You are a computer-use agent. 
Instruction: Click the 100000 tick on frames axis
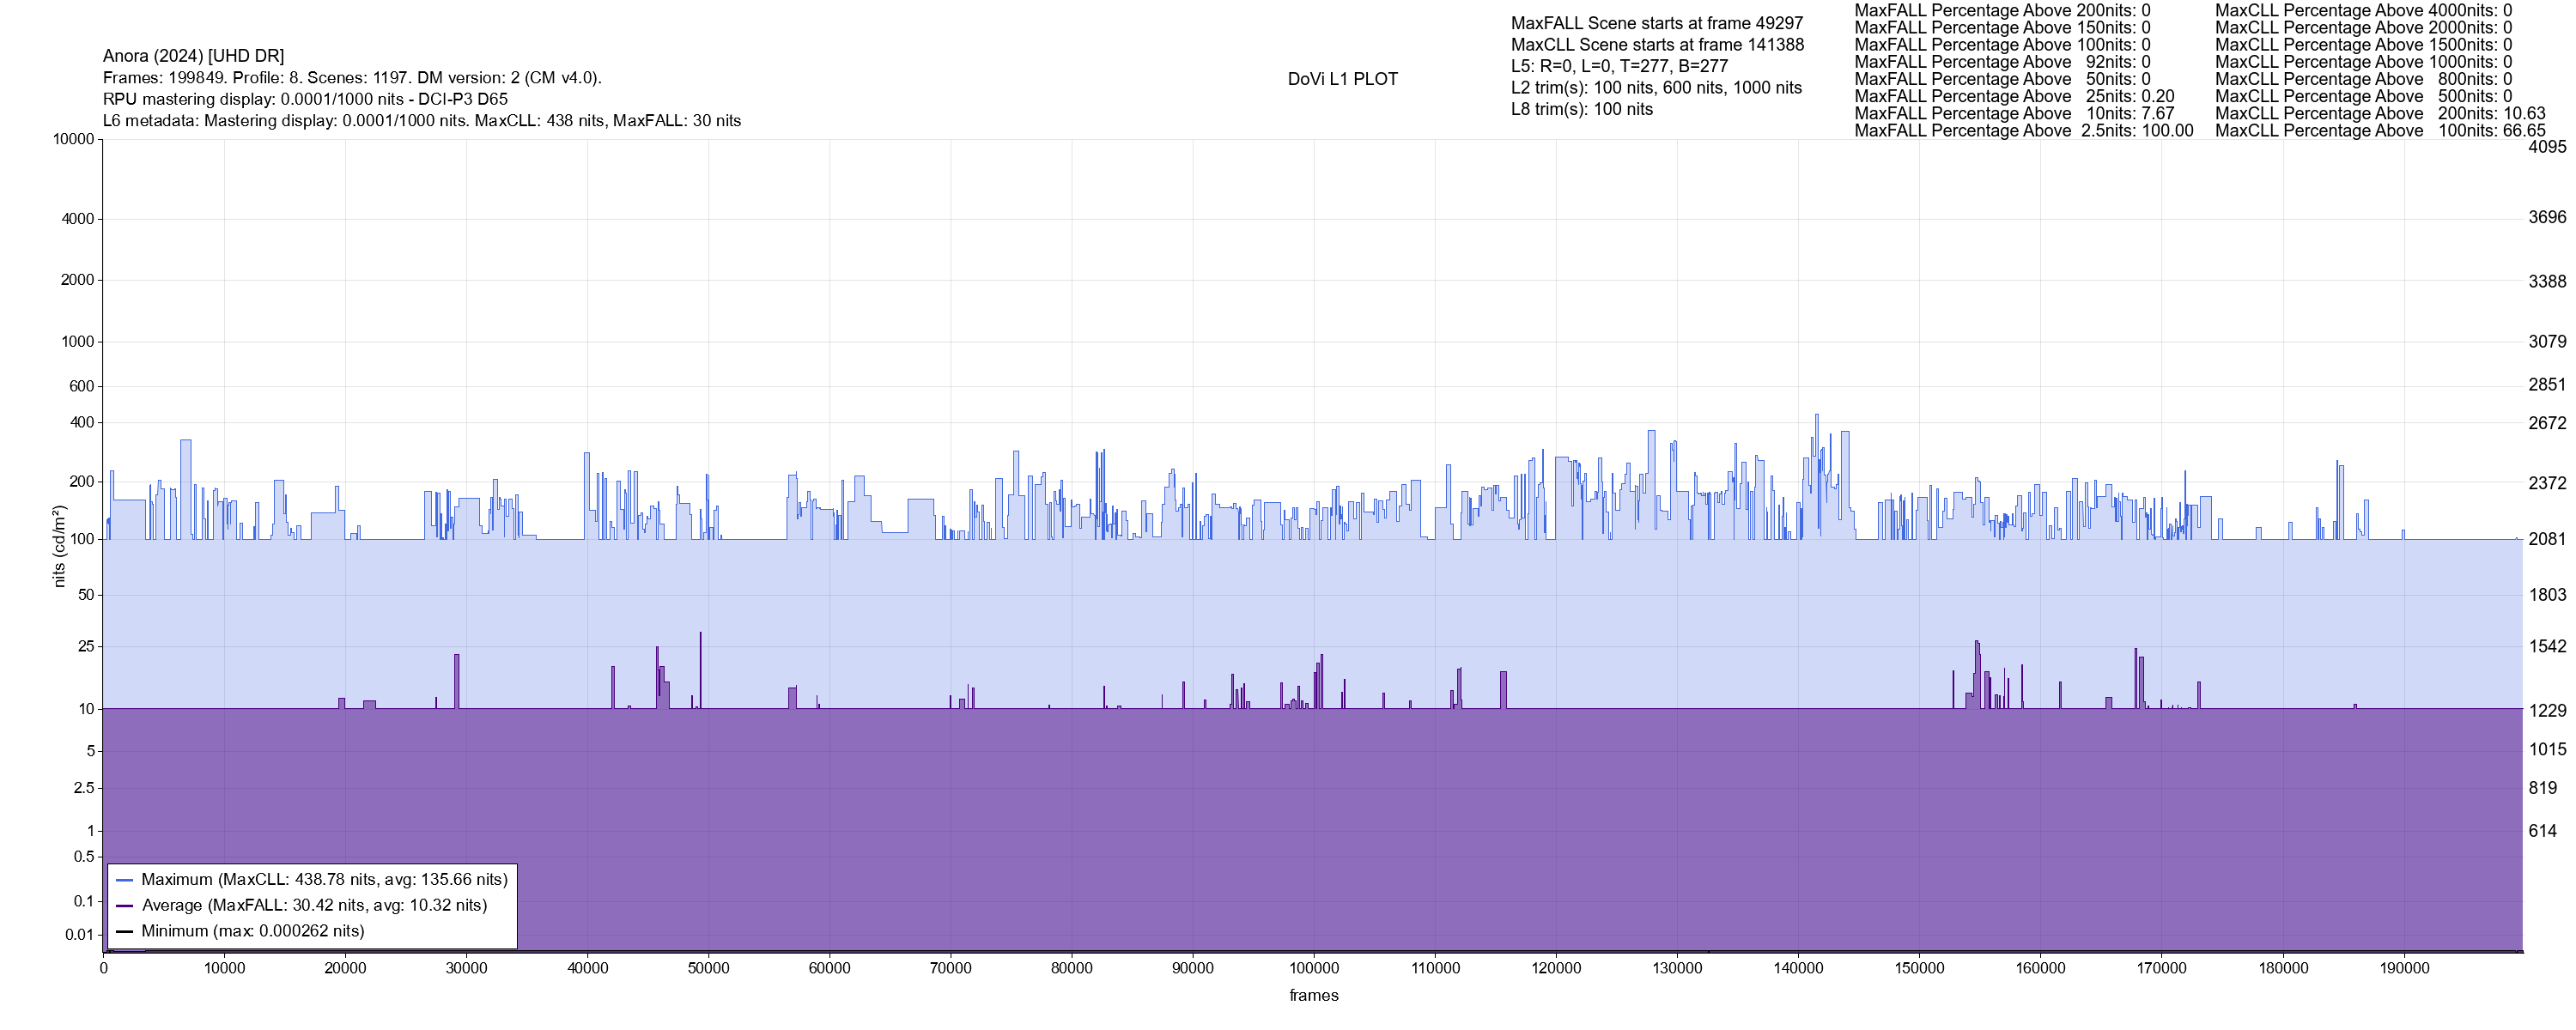pos(1313,969)
